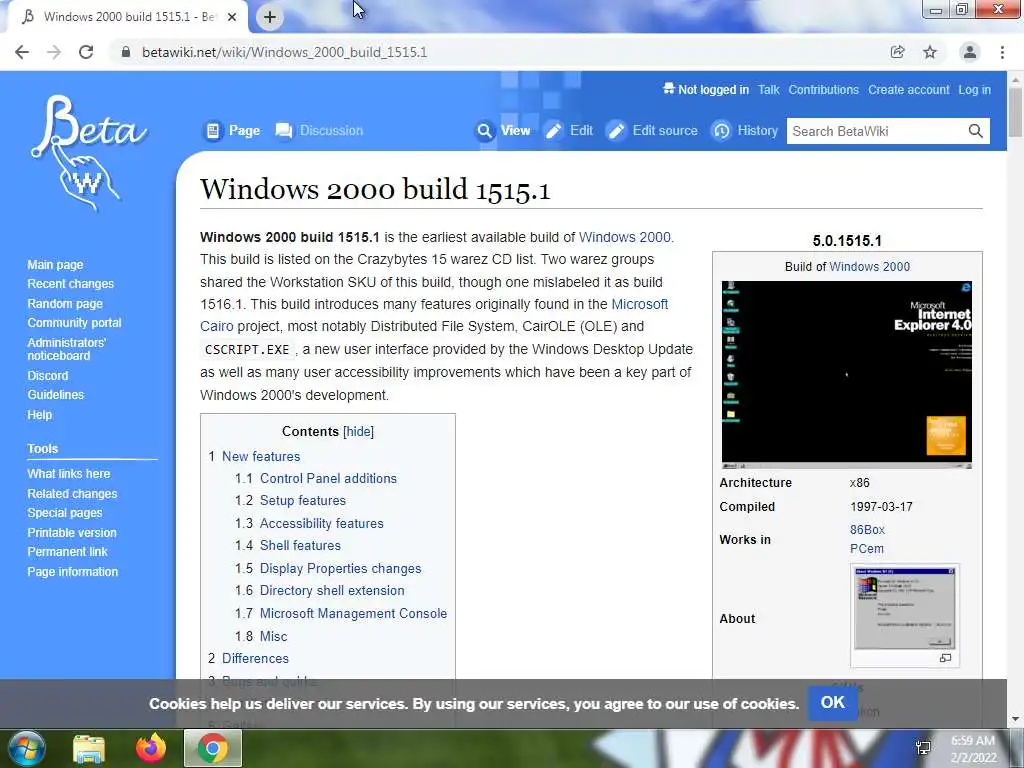Open Page information link
1024x768 pixels.
coord(72,572)
